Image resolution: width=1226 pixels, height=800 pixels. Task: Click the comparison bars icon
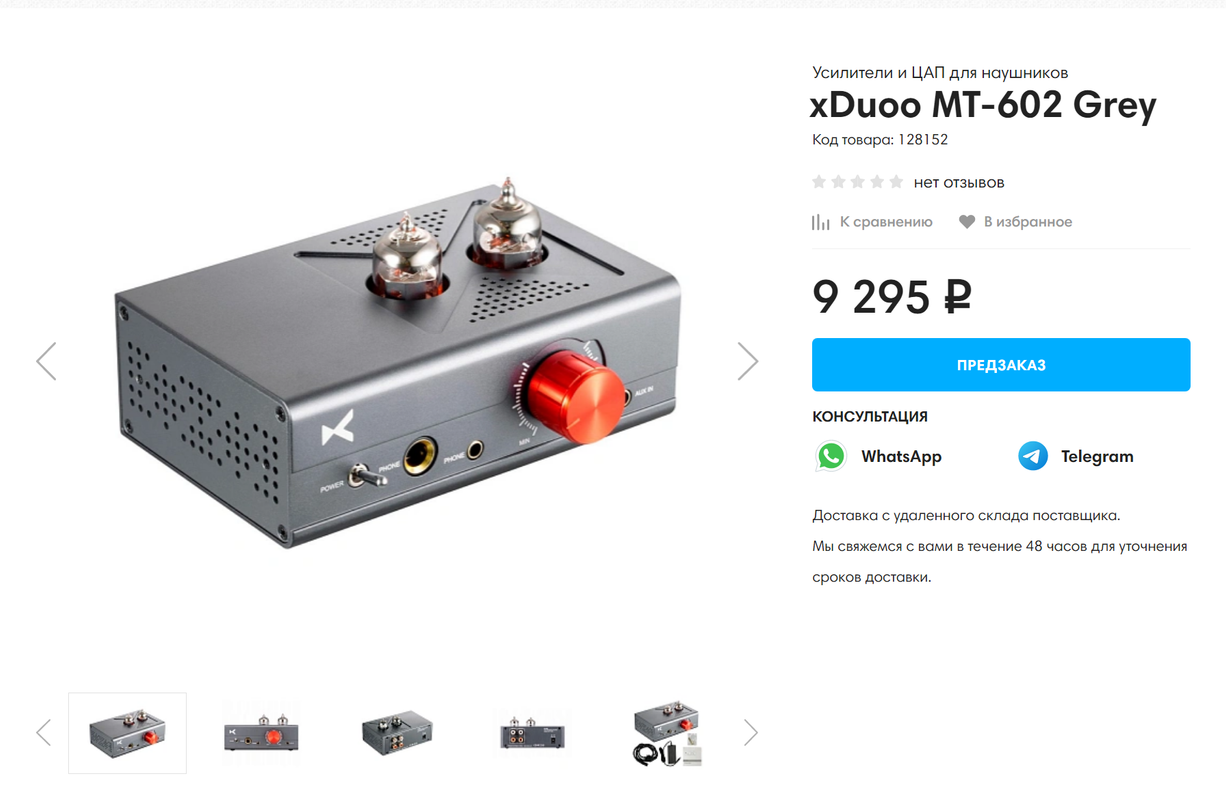click(821, 222)
